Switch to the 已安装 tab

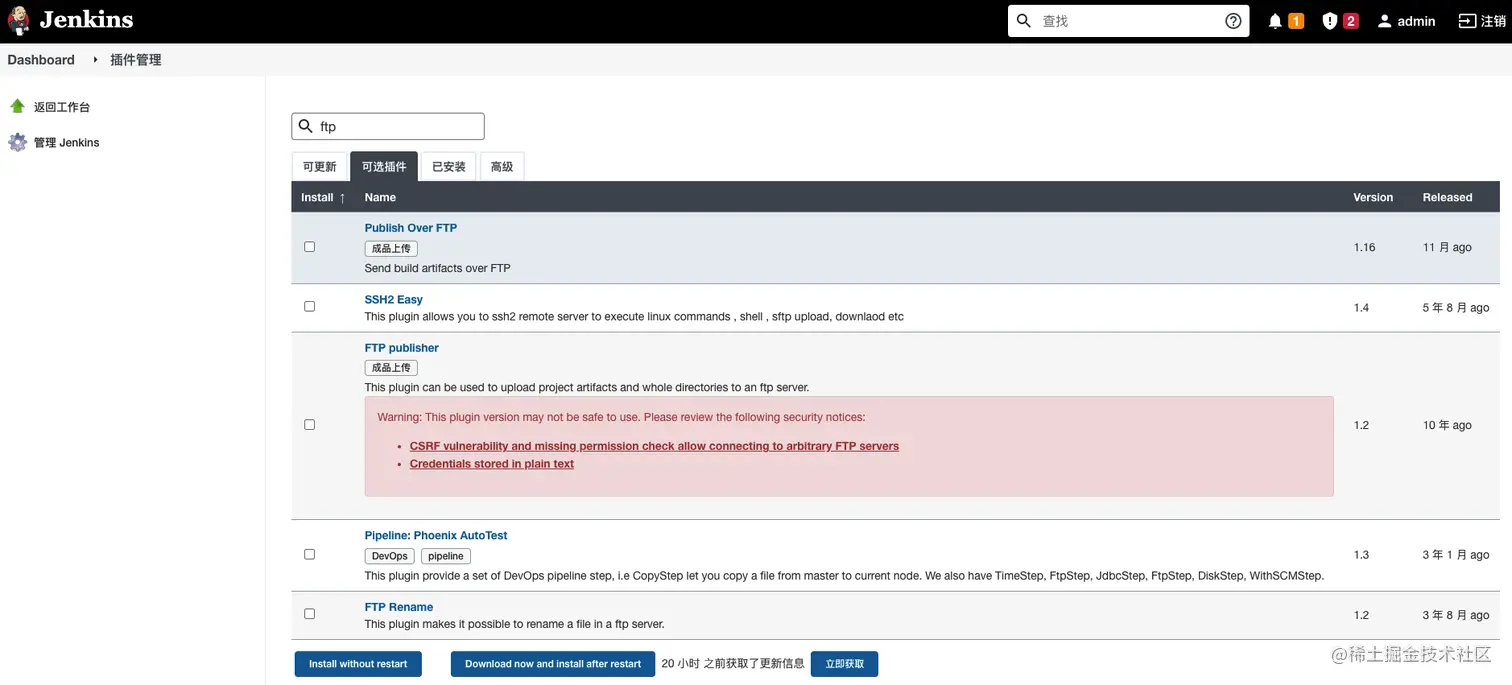(449, 167)
